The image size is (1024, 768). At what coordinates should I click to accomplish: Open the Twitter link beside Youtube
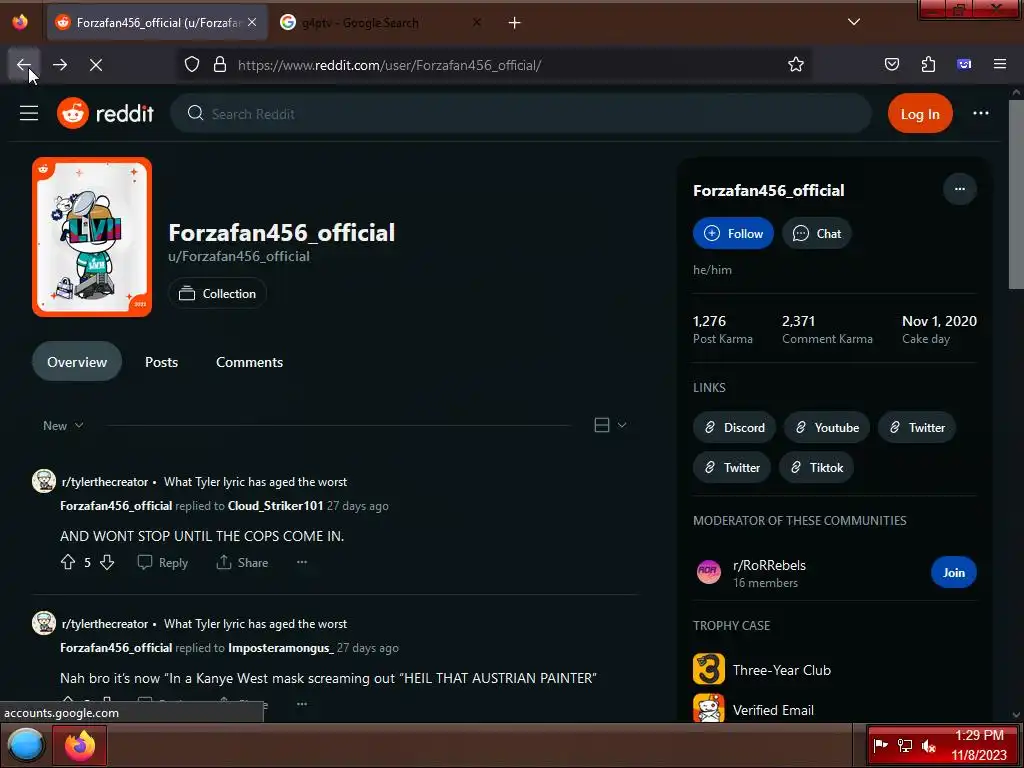coord(917,428)
